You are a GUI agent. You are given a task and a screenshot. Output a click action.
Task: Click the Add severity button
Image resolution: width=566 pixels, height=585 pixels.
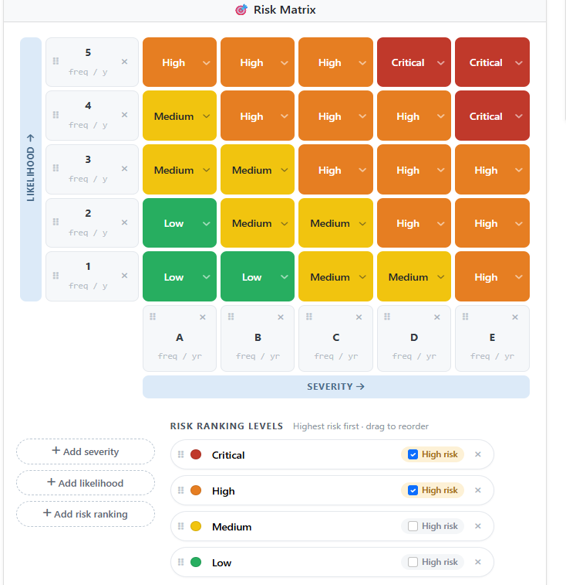point(85,451)
